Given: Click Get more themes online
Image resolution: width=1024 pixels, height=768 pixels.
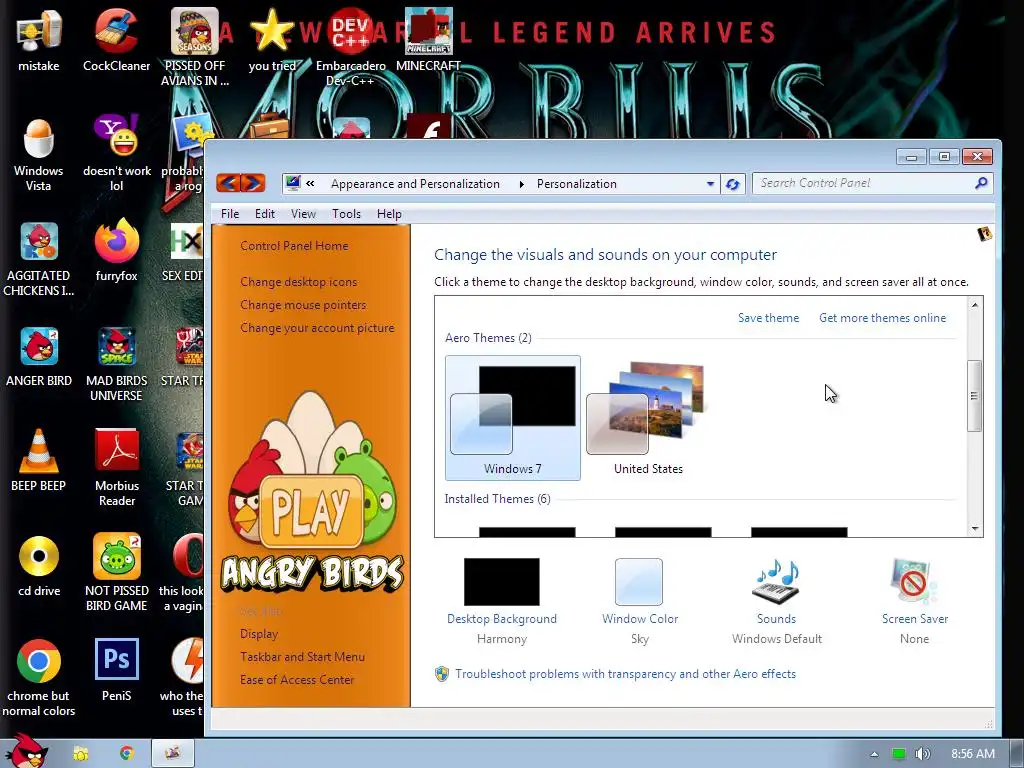Looking at the screenshot, I should click(882, 318).
